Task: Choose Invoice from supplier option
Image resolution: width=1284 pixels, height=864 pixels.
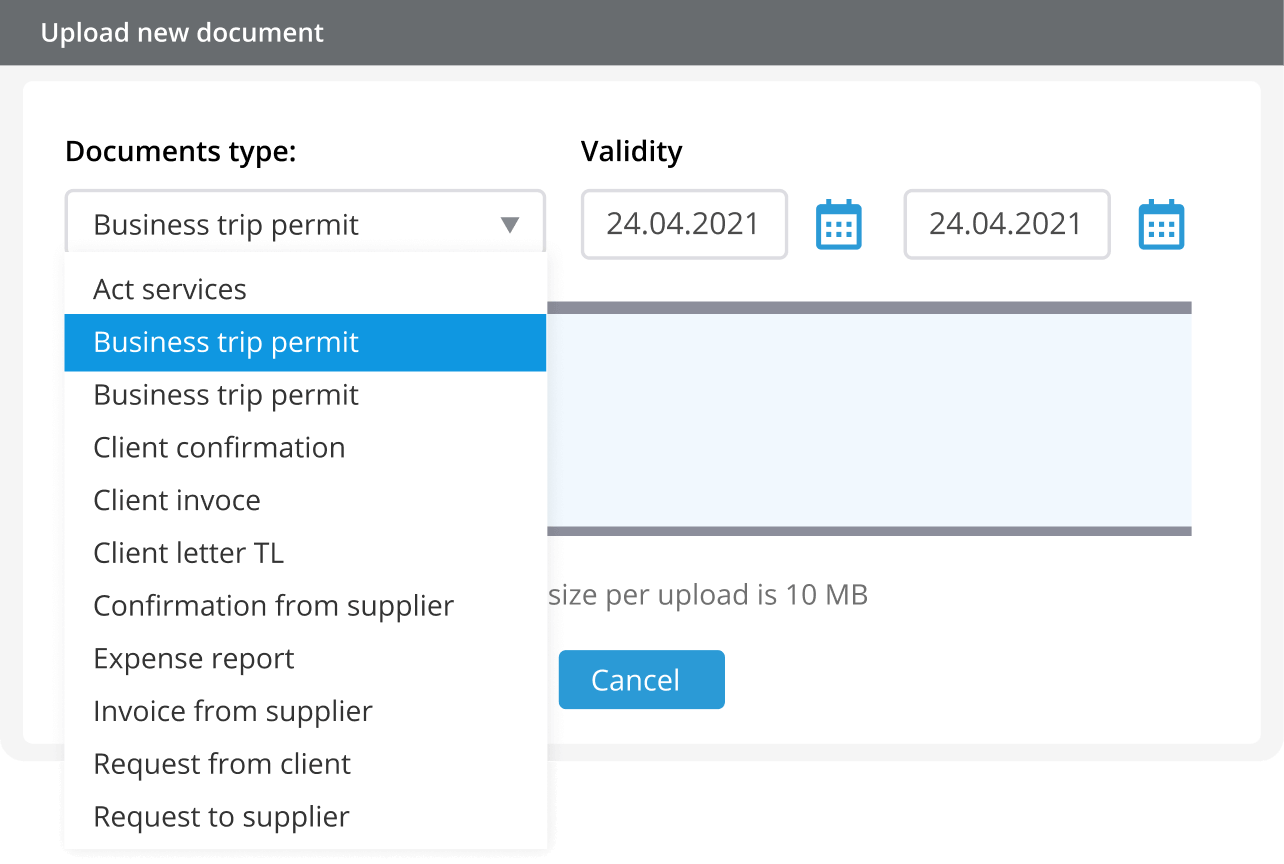Action: pyautogui.click(x=233, y=711)
